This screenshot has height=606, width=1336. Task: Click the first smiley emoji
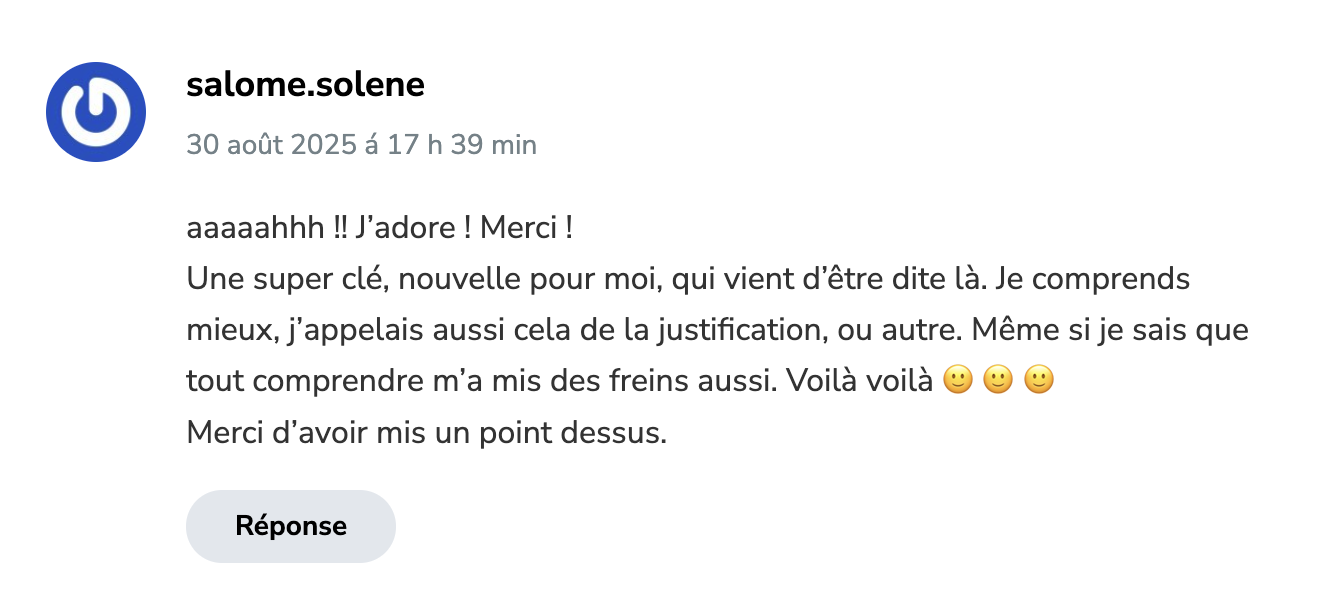tap(957, 381)
